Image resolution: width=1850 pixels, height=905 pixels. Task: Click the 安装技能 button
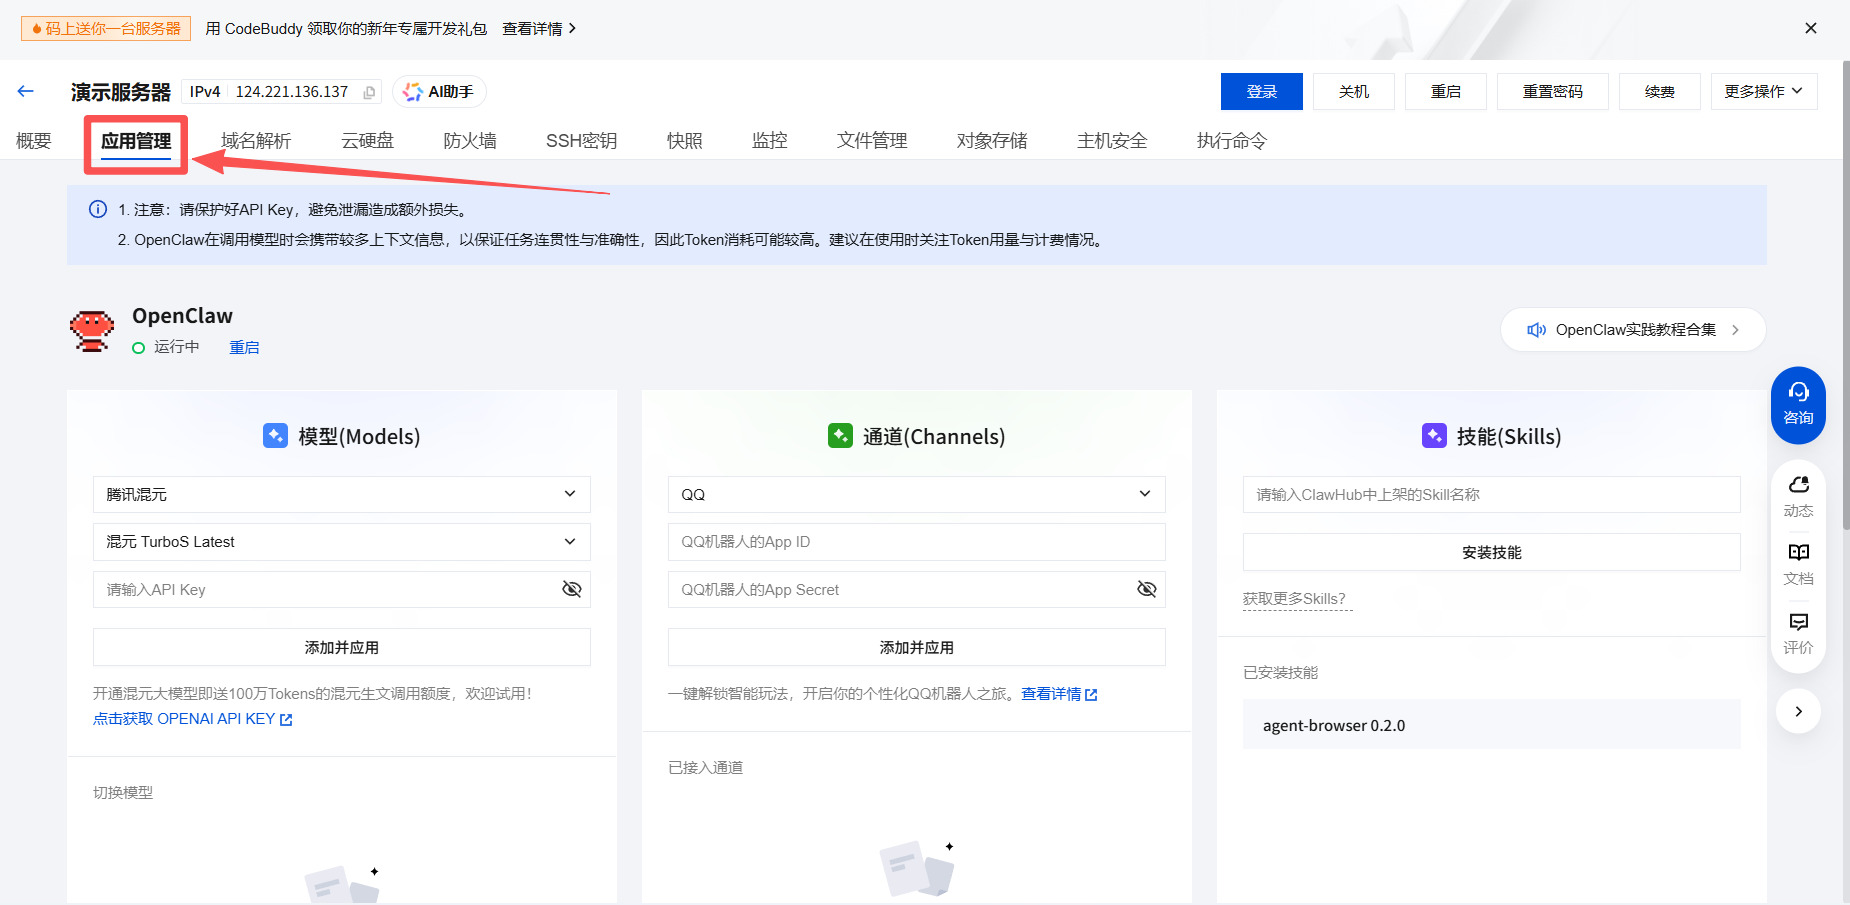point(1491,552)
